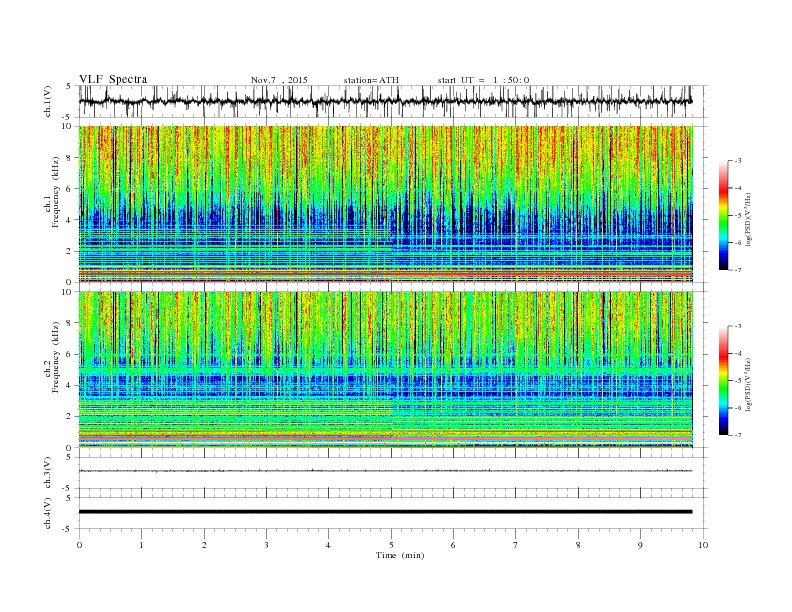Click the time axis tick label '5'
Image resolution: width=792 pixels, height=612 pixels.
click(391, 545)
